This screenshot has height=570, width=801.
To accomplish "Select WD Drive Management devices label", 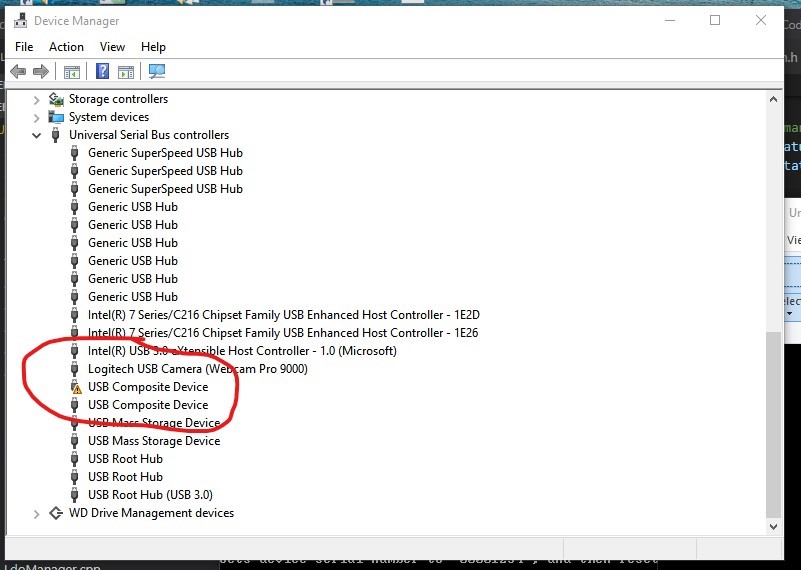I will point(151,513).
